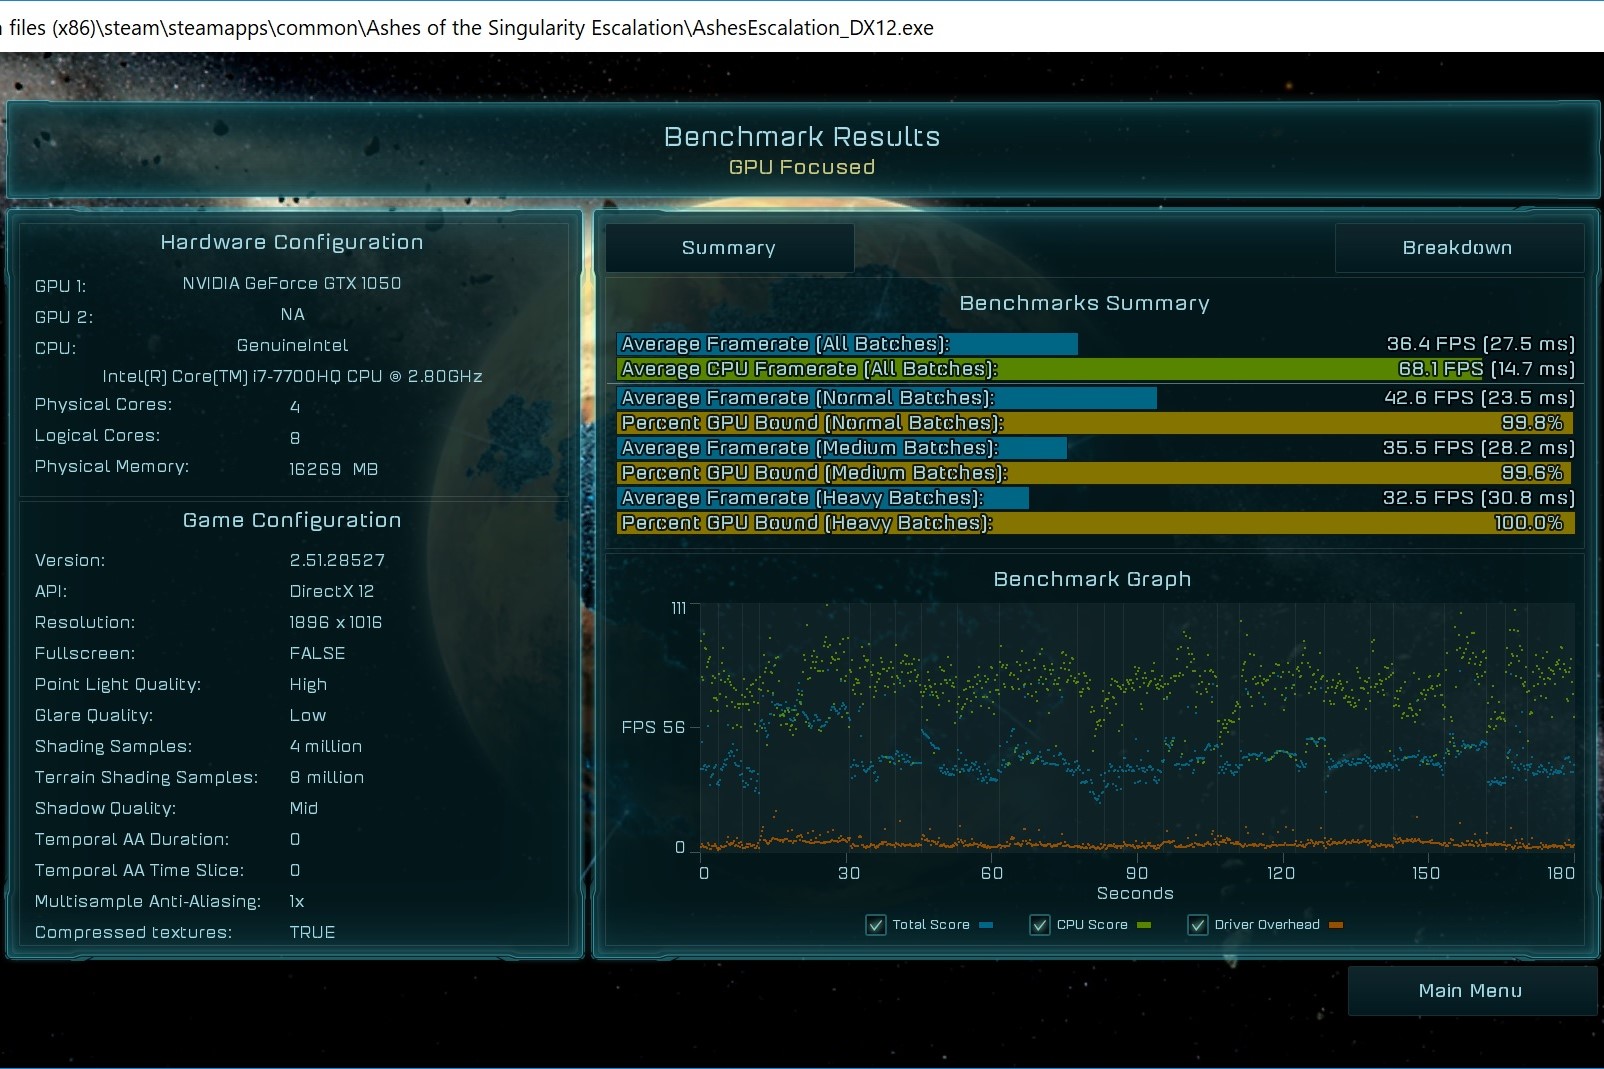Click the Benchmark Results title
This screenshot has height=1069, width=1604.
[802, 137]
